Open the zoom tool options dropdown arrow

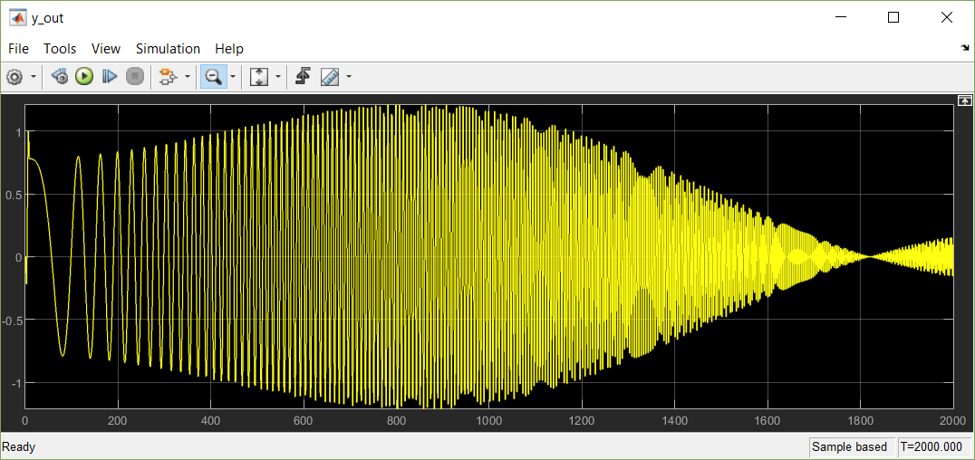point(233,77)
